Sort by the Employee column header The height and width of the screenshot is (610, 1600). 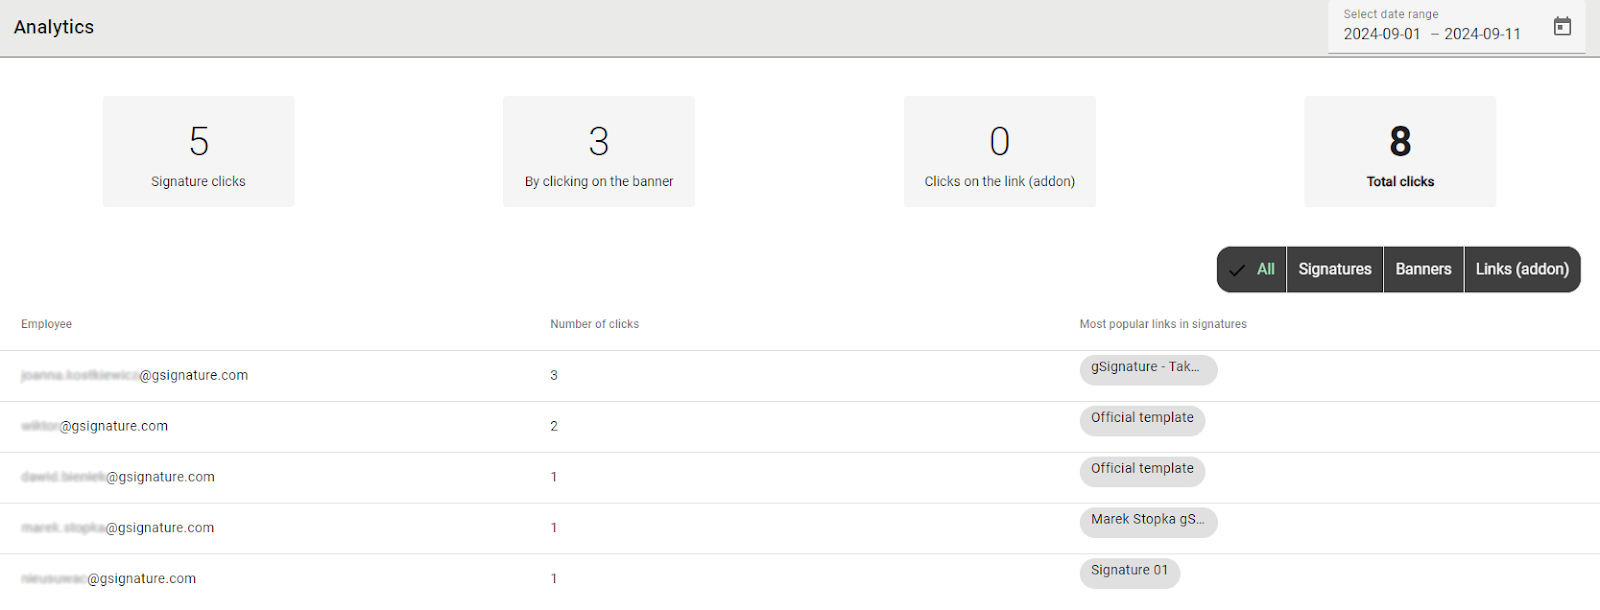[x=46, y=324]
